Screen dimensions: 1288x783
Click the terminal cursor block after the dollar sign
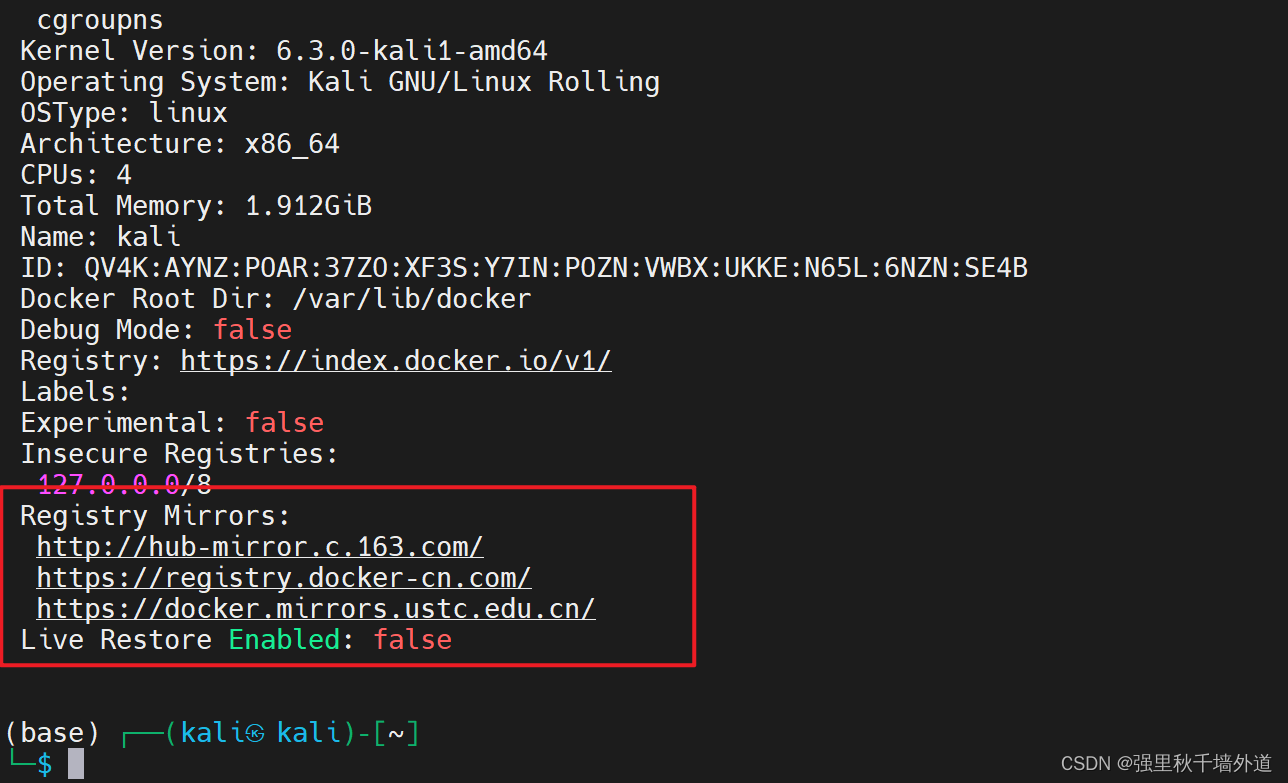point(76,765)
